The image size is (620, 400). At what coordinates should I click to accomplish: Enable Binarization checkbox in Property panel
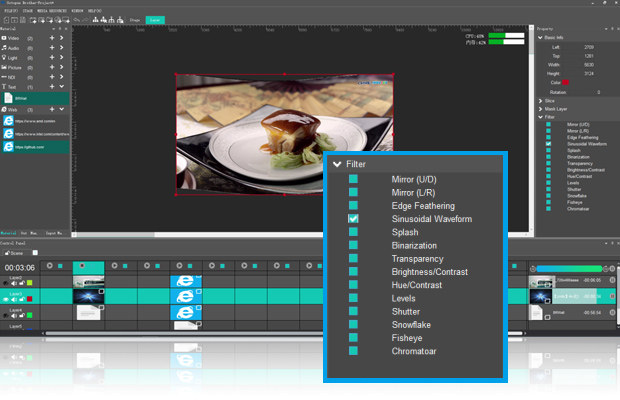coord(548,157)
